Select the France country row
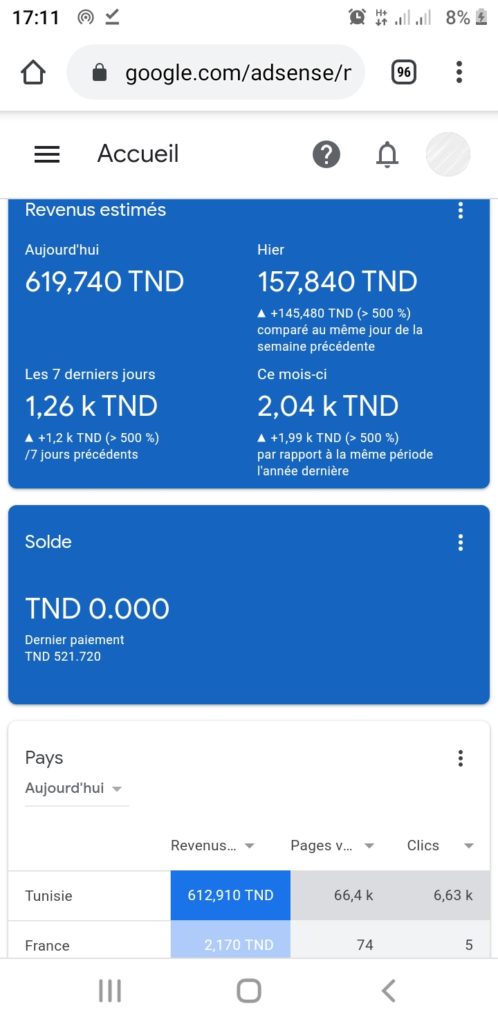Image resolution: width=498 pixels, height=1024 pixels. (249, 940)
